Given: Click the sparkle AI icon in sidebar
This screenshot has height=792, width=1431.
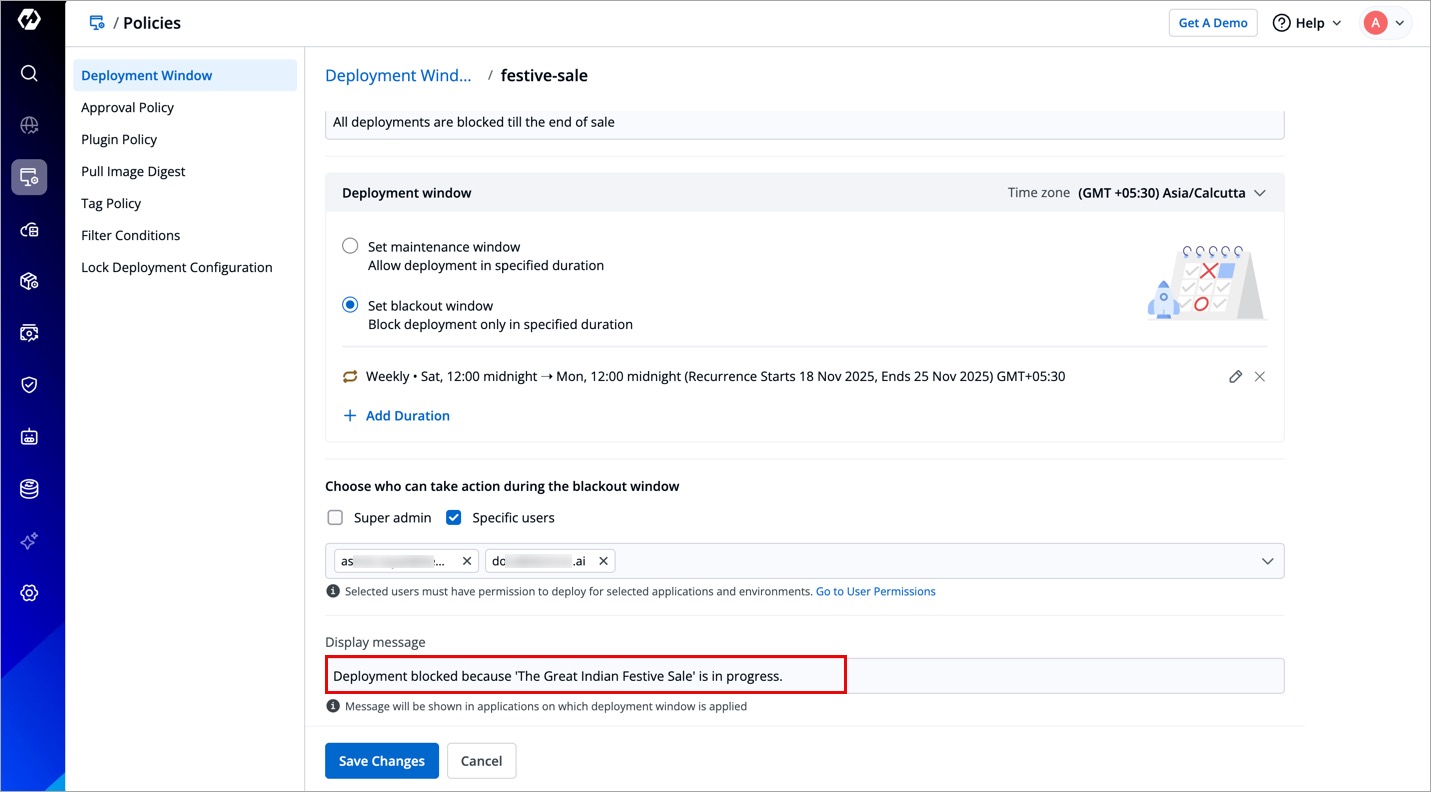Looking at the screenshot, I should [x=29, y=541].
